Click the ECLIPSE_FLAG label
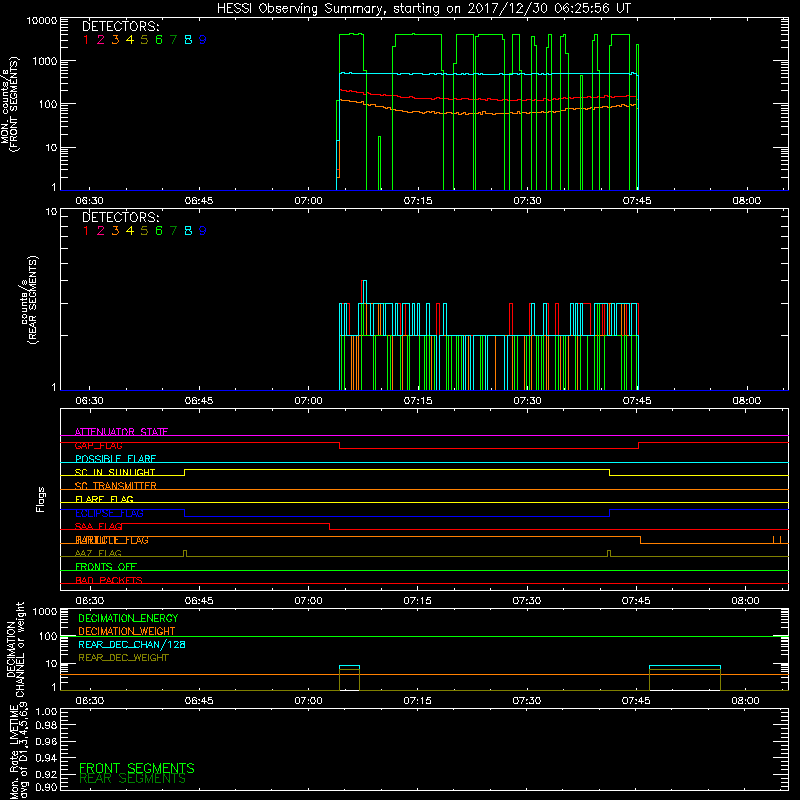This screenshot has height=800, width=800. 109,513
